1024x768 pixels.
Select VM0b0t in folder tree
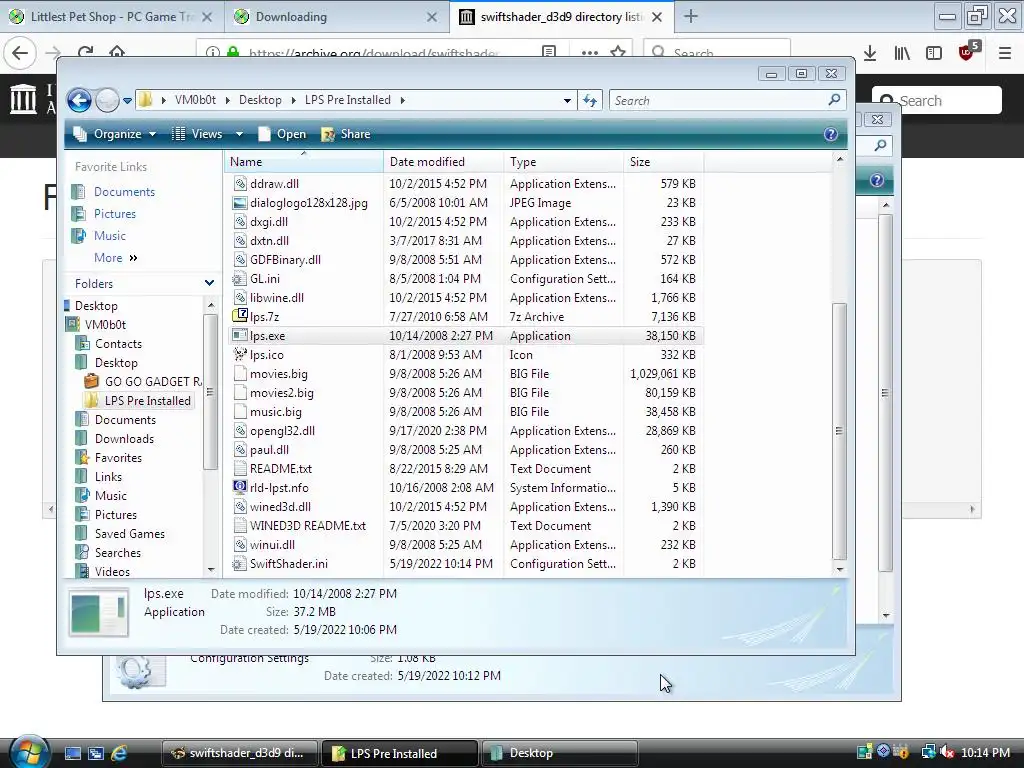105,325
